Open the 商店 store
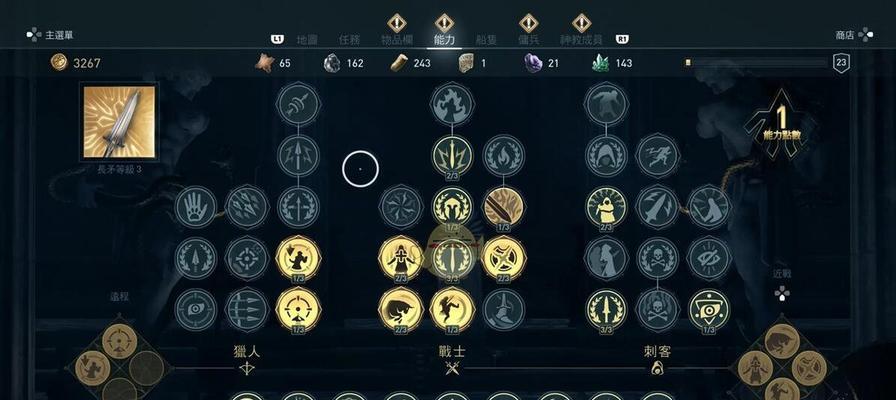 [845, 35]
